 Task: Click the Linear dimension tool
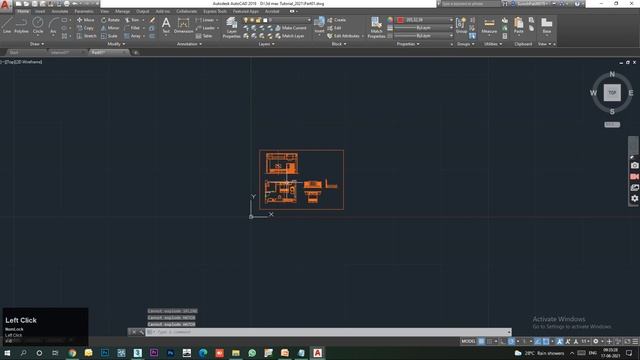pyautogui.click(x=205, y=20)
